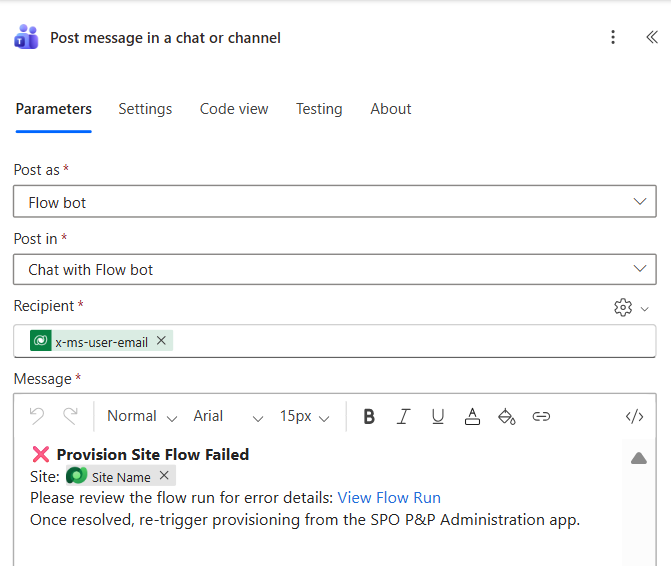The height and width of the screenshot is (566, 671).
Task: Click the Recipient gear settings icon
Action: tap(623, 307)
